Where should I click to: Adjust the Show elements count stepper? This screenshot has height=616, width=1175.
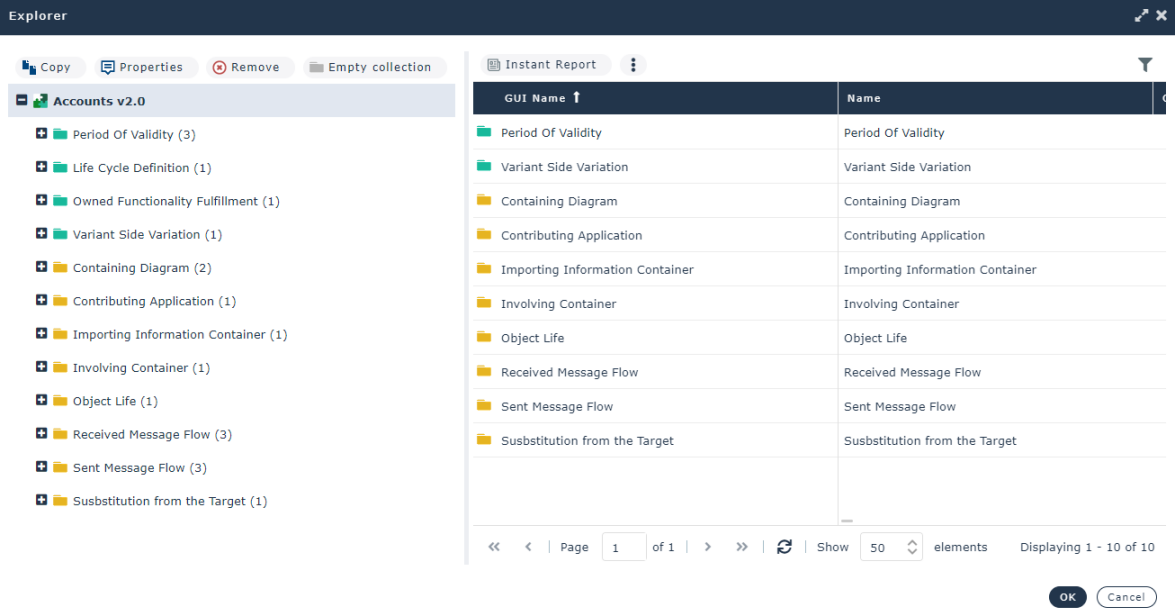pos(911,547)
